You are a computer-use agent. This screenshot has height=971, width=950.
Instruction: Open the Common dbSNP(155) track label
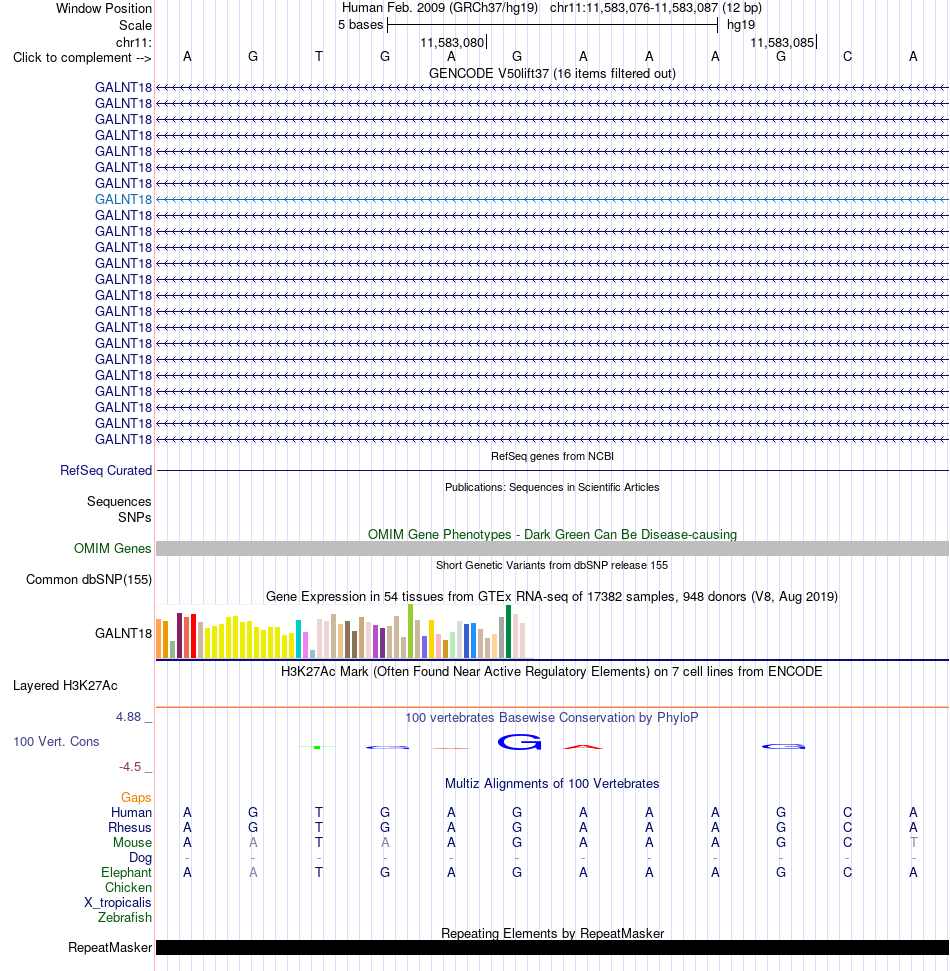tap(89, 580)
